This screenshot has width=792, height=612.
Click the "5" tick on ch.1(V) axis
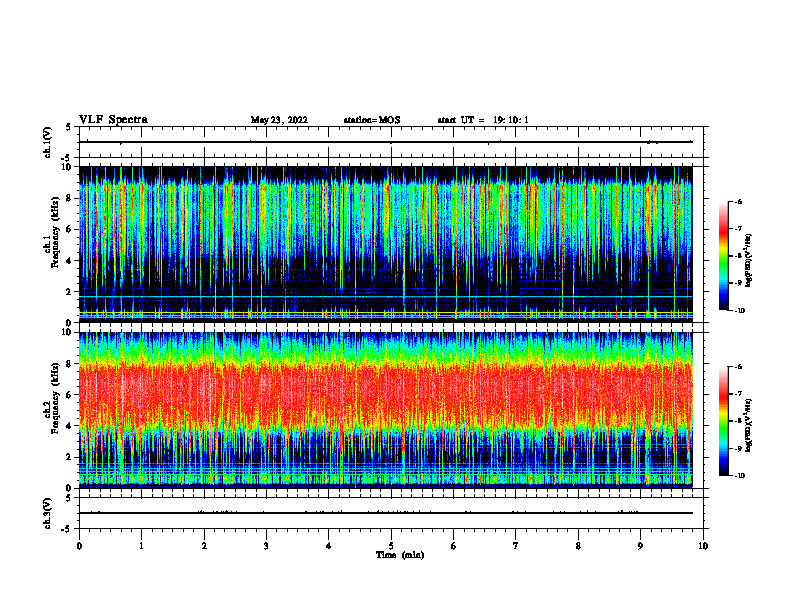[68, 128]
